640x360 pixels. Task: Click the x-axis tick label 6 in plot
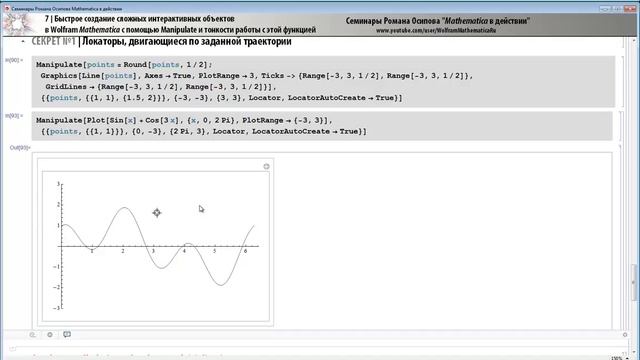(x=245, y=251)
